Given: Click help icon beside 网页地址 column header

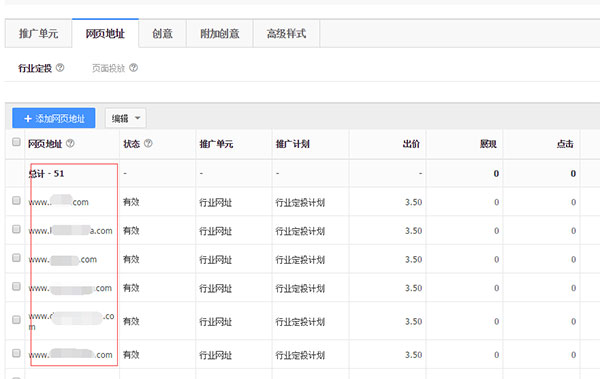Looking at the screenshot, I should click(70, 144).
